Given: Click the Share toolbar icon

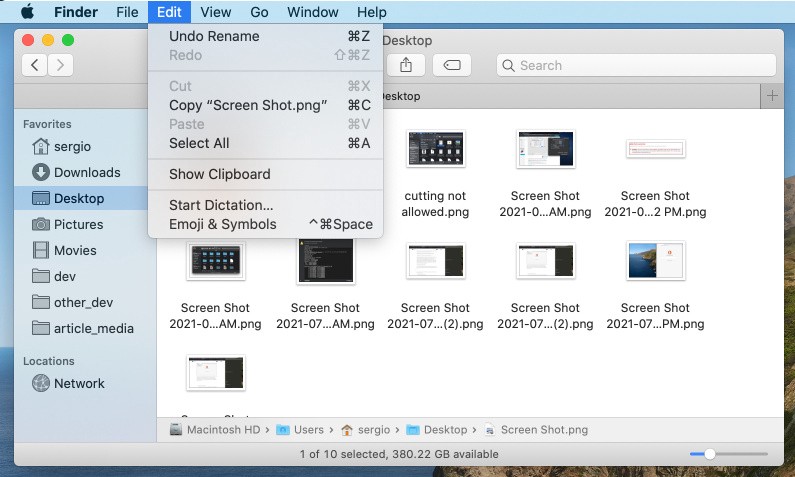Looking at the screenshot, I should point(406,65).
